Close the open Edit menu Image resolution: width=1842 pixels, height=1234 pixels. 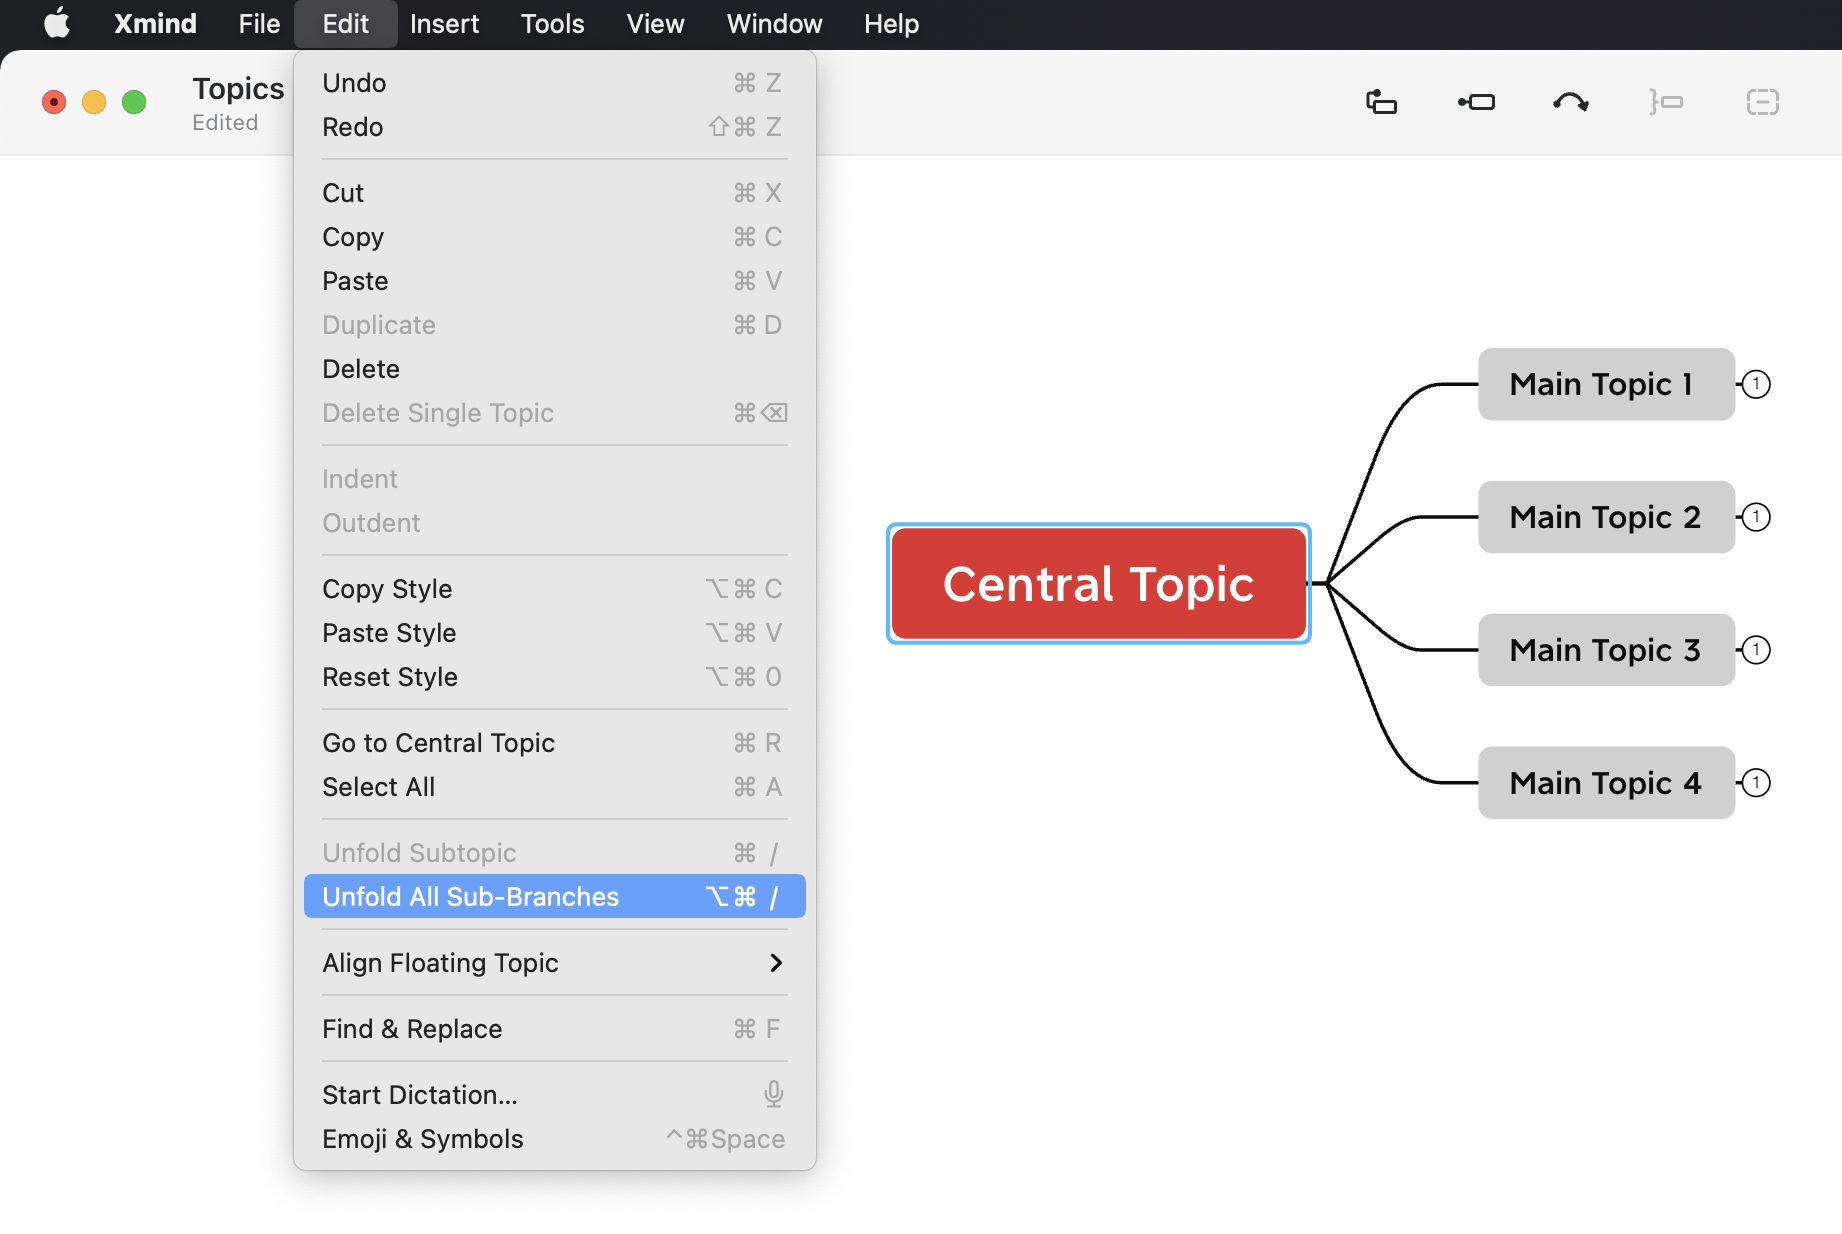[x=345, y=23]
